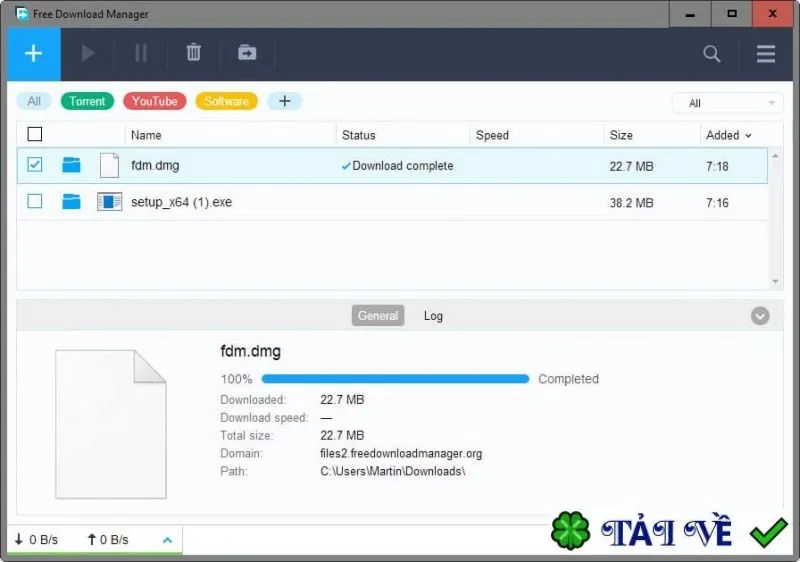The height and width of the screenshot is (562, 800).
Task: Switch to the General tab
Action: coord(378,316)
